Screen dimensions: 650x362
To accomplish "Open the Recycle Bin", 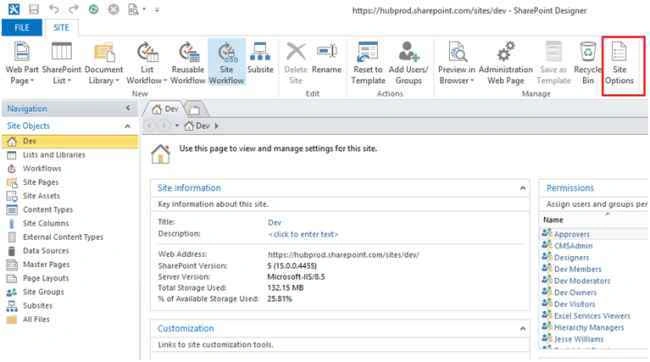I will [x=588, y=63].
